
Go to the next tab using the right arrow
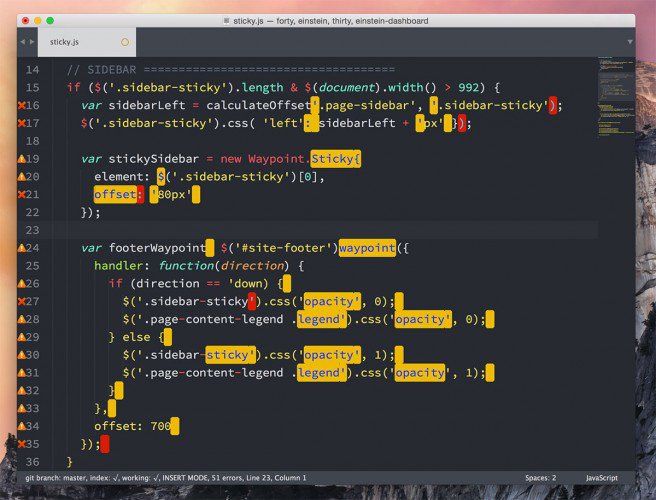(32, 42)
